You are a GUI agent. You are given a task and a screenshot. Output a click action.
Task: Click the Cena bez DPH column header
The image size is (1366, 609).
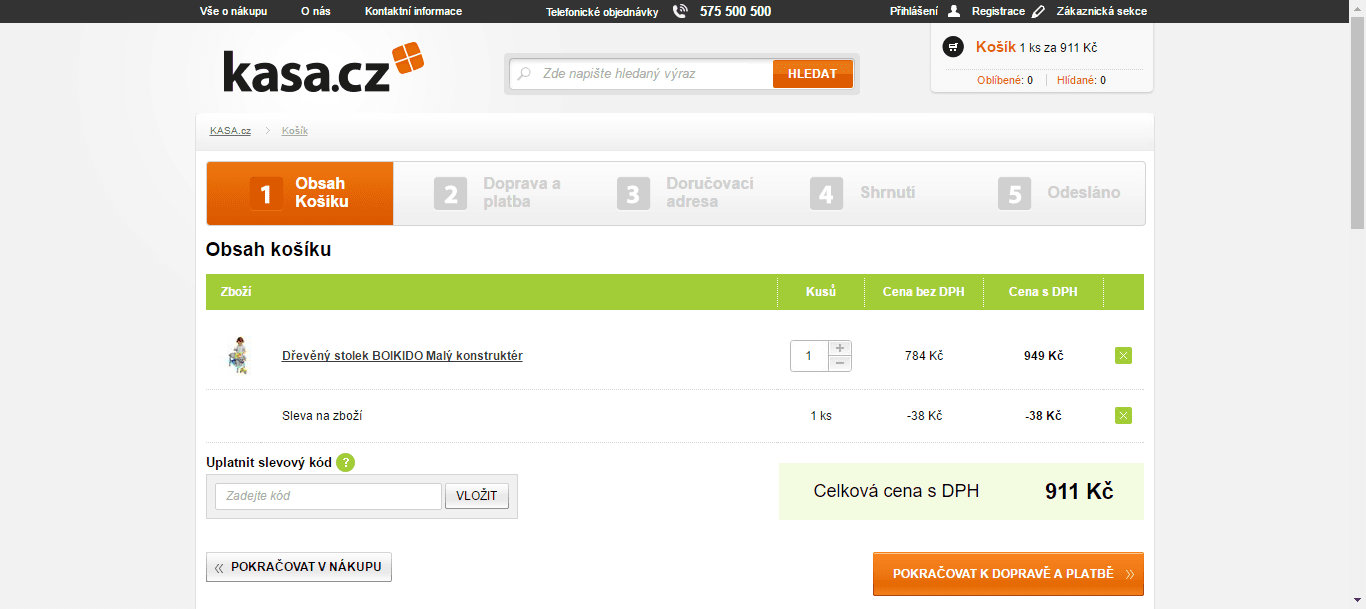click(x=924, y=292)
